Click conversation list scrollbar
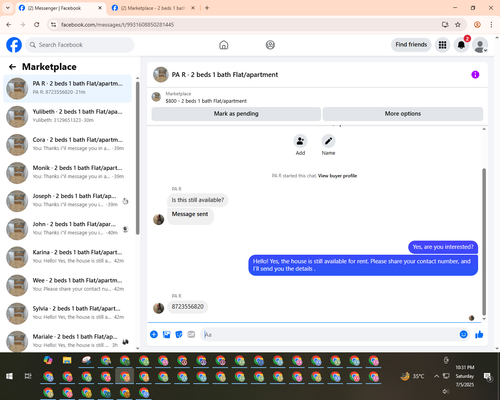 pyautogui.click(x=137, y=158)
